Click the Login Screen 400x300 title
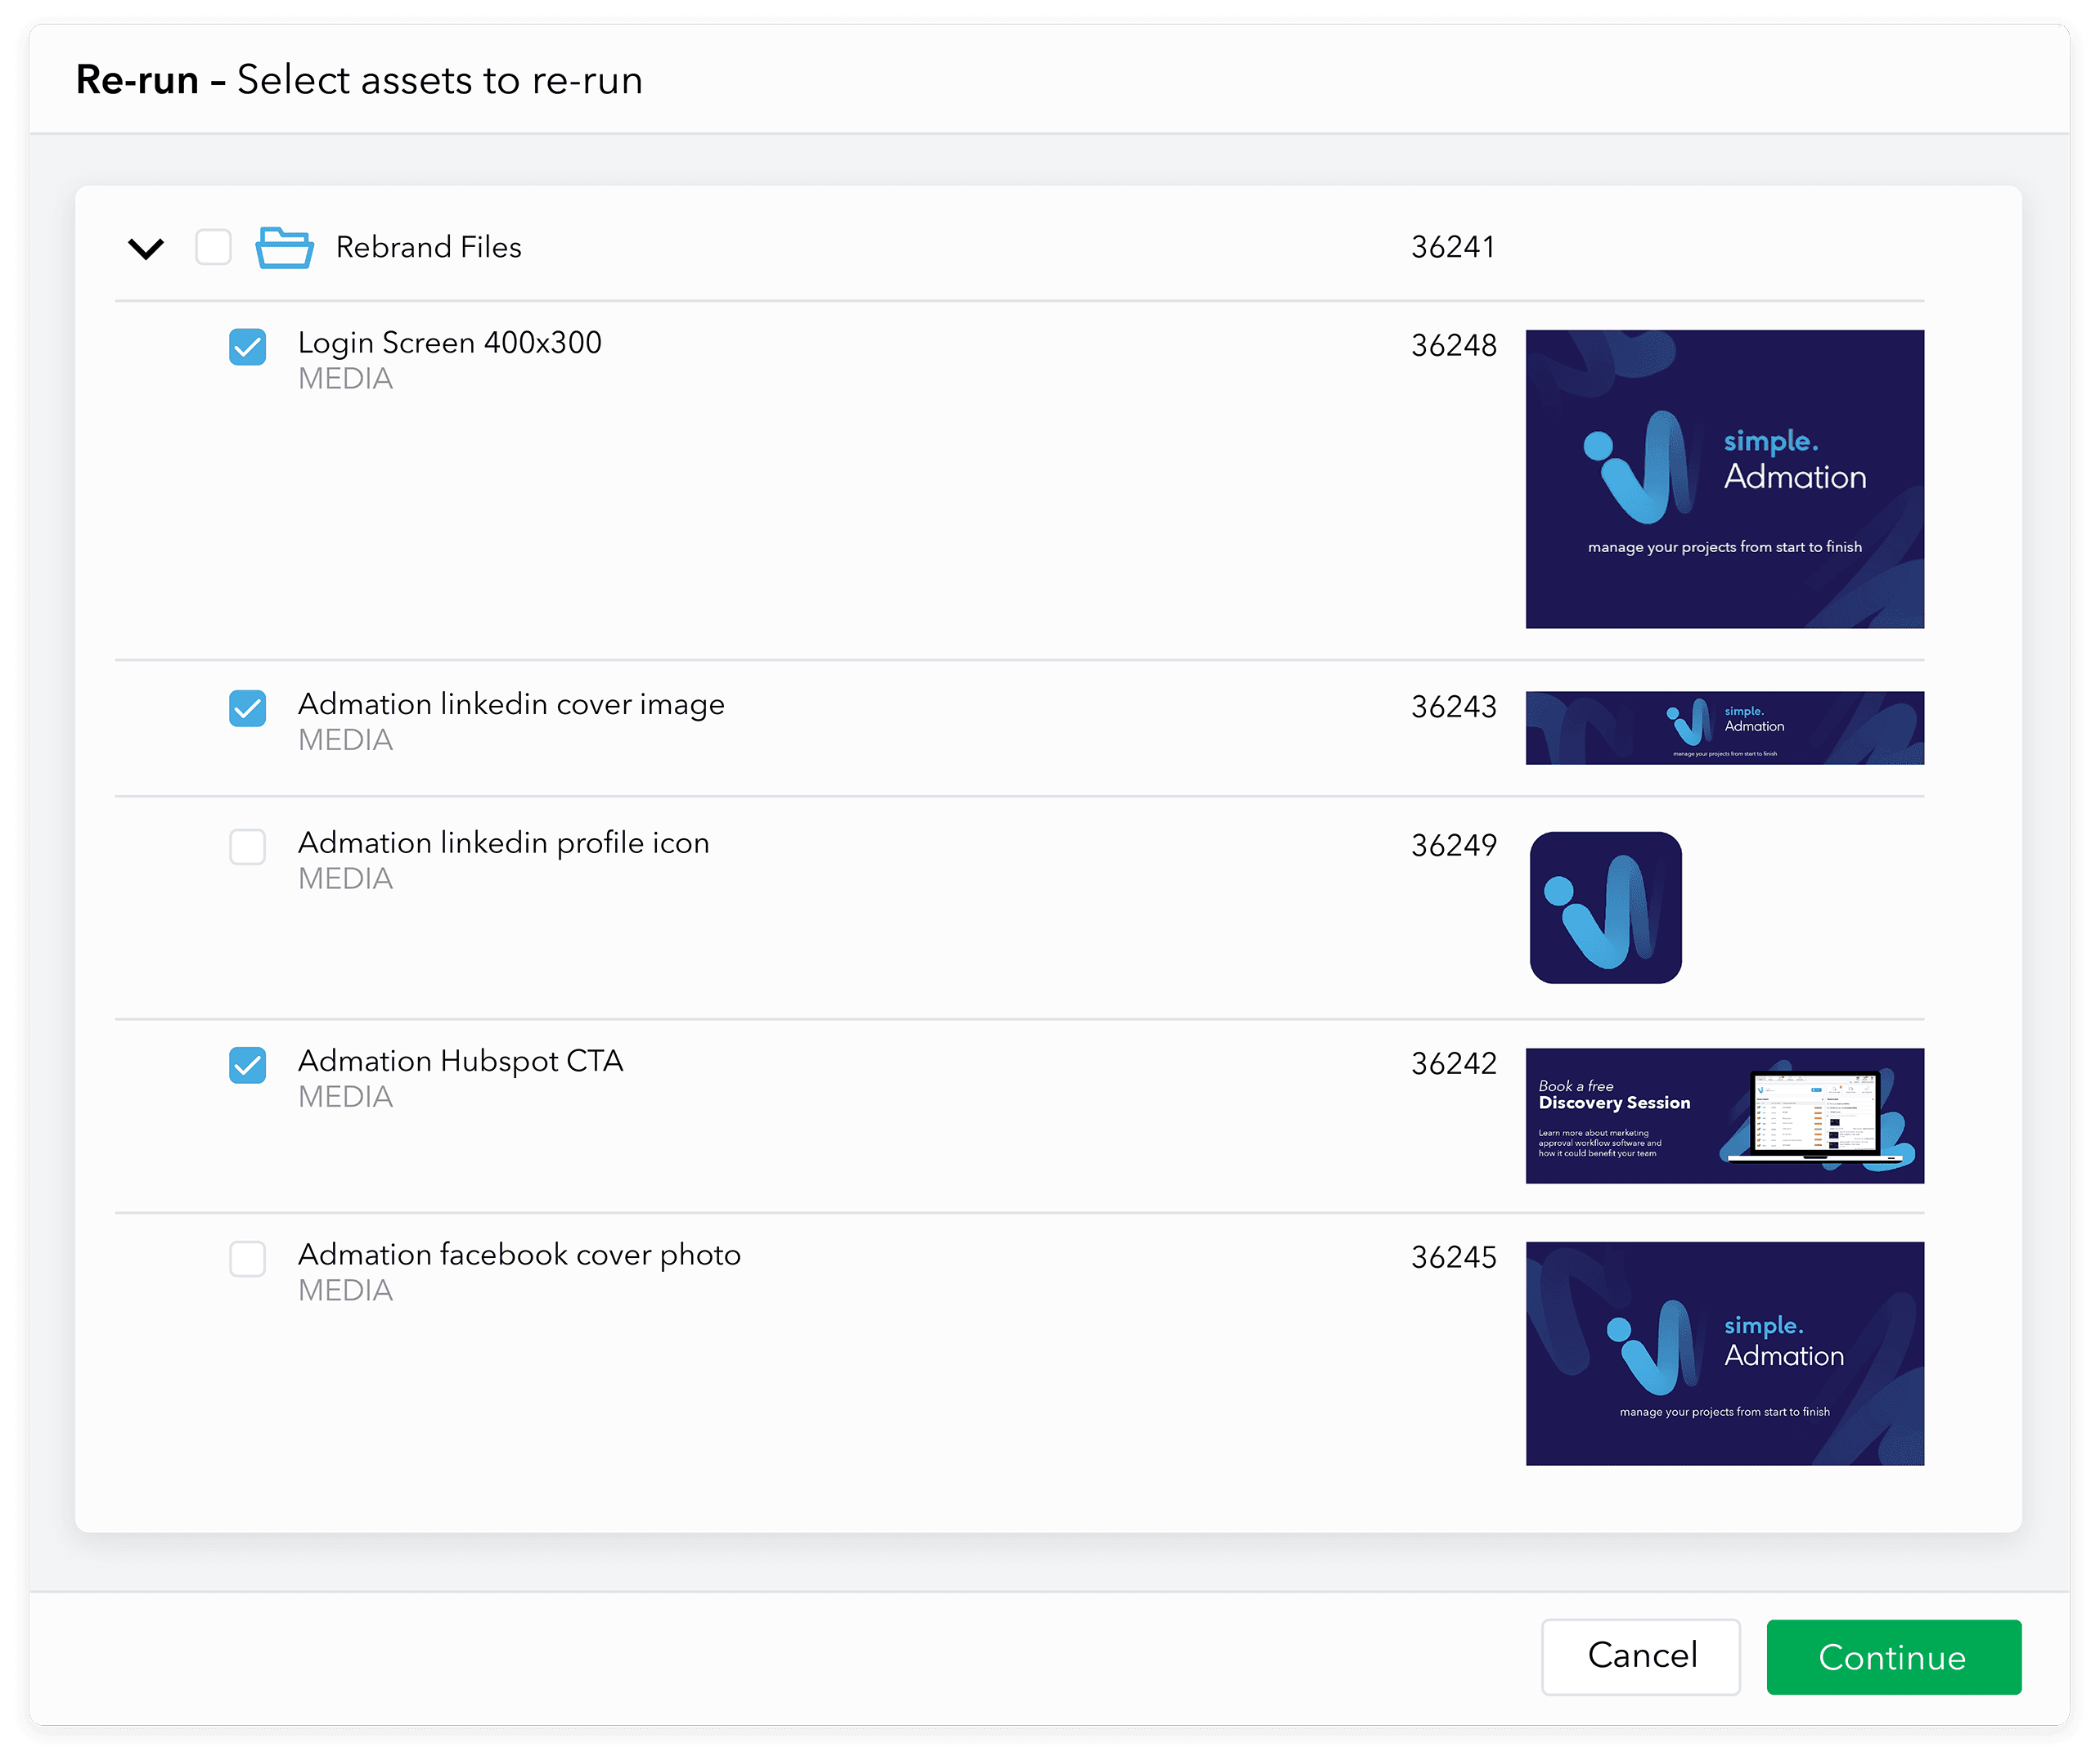 (449, 343)
